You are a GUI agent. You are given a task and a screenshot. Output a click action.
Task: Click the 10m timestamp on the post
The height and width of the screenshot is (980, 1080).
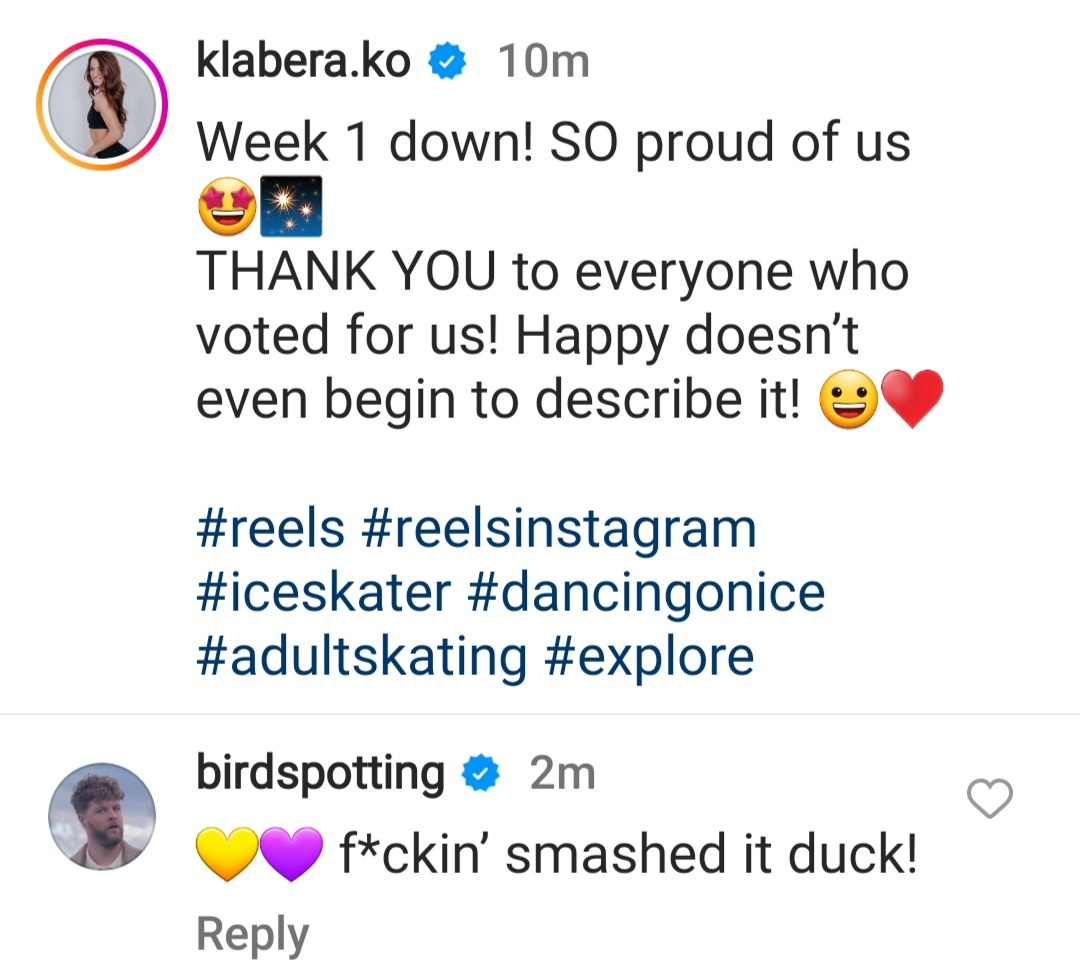tap(543, 63)
